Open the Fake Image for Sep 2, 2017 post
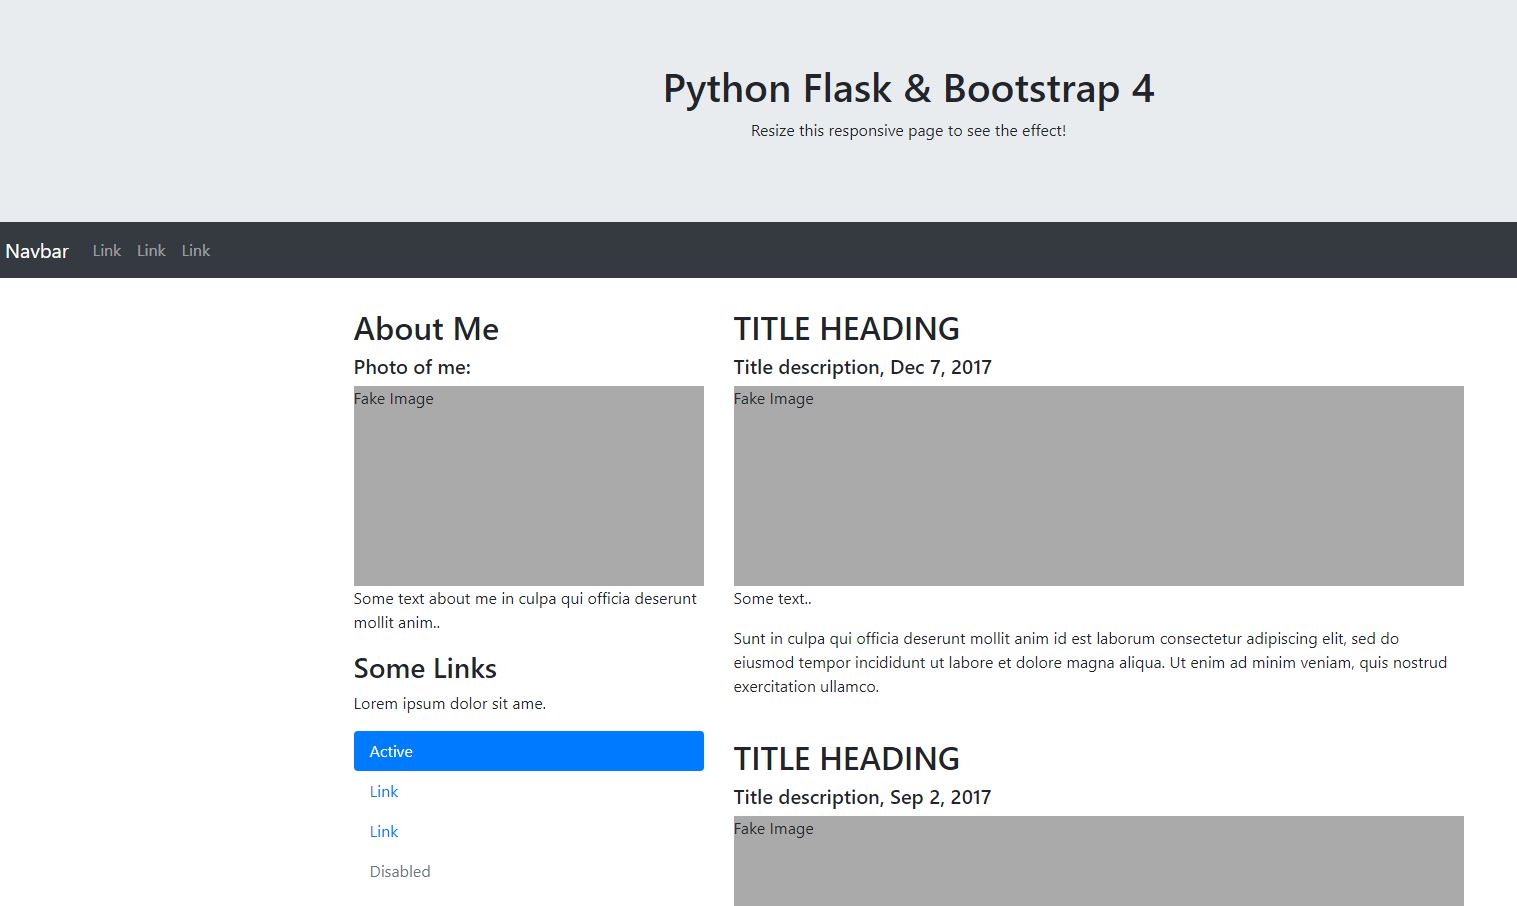The image size is (1517, 906). coord(1098,862)
